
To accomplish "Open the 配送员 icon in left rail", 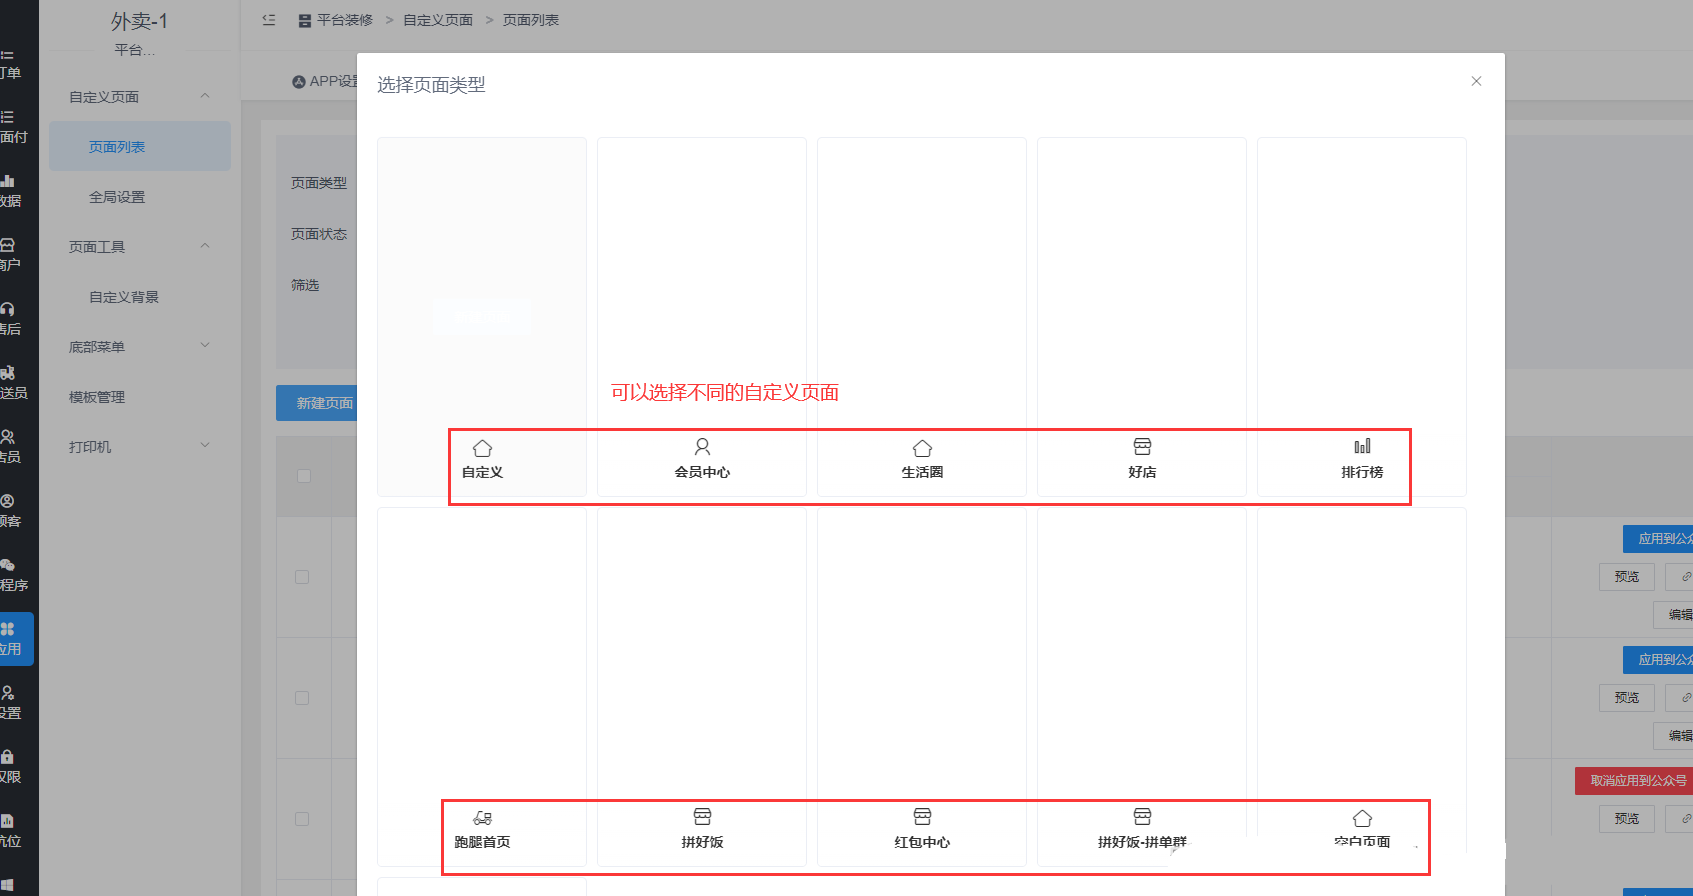I will (8, 373).
